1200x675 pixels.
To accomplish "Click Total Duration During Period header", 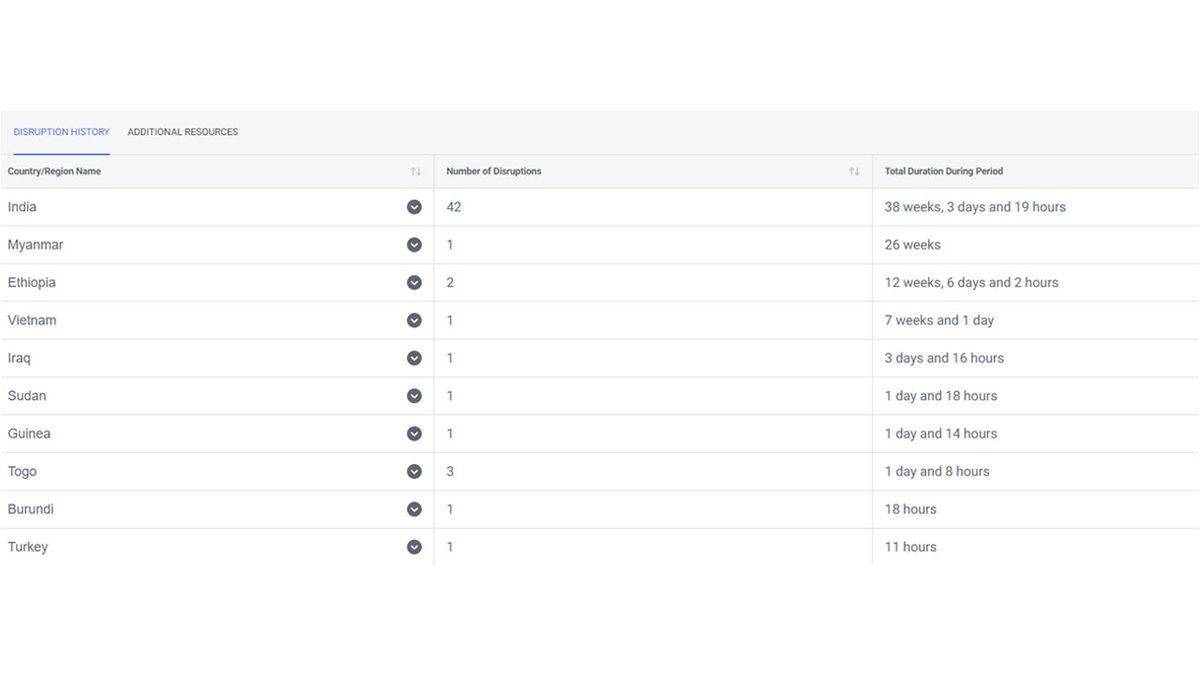I will pos(943,172).
